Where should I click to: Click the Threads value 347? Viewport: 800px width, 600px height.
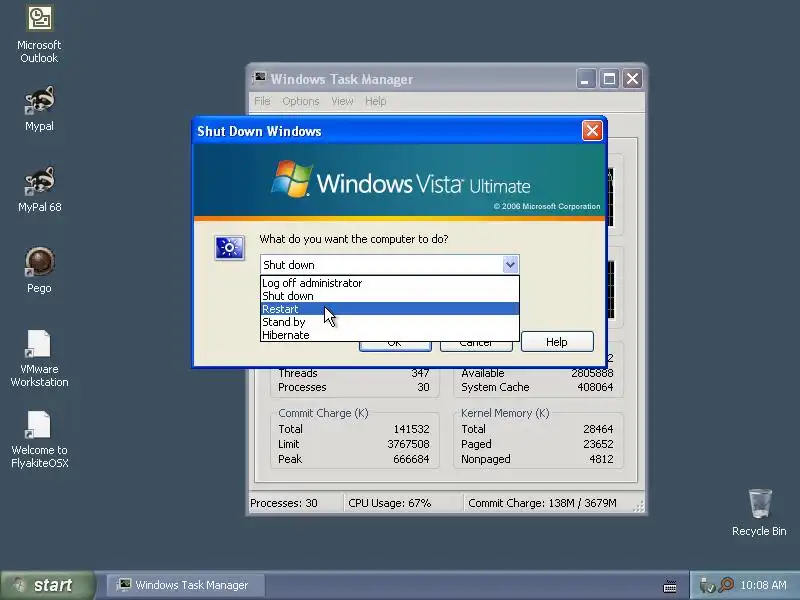click(420, 373)
